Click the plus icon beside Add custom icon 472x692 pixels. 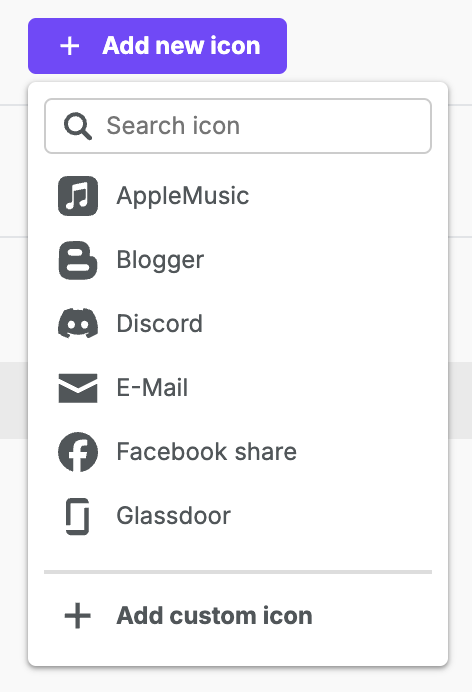[x=78, y=615]
